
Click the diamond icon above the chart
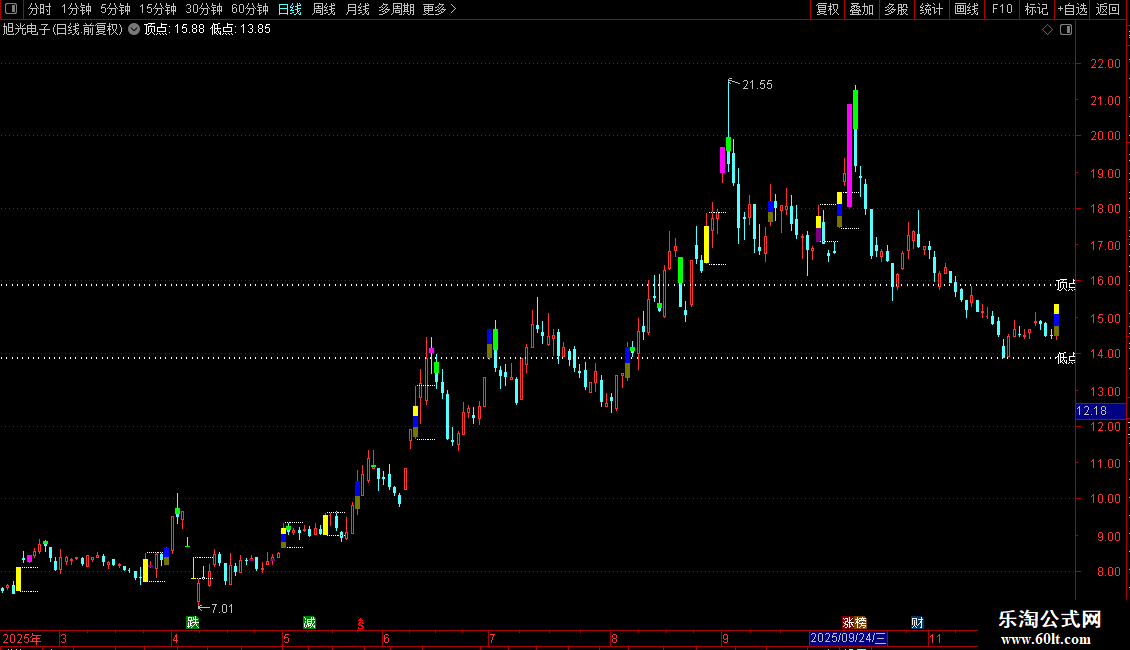coord(1048,30)
